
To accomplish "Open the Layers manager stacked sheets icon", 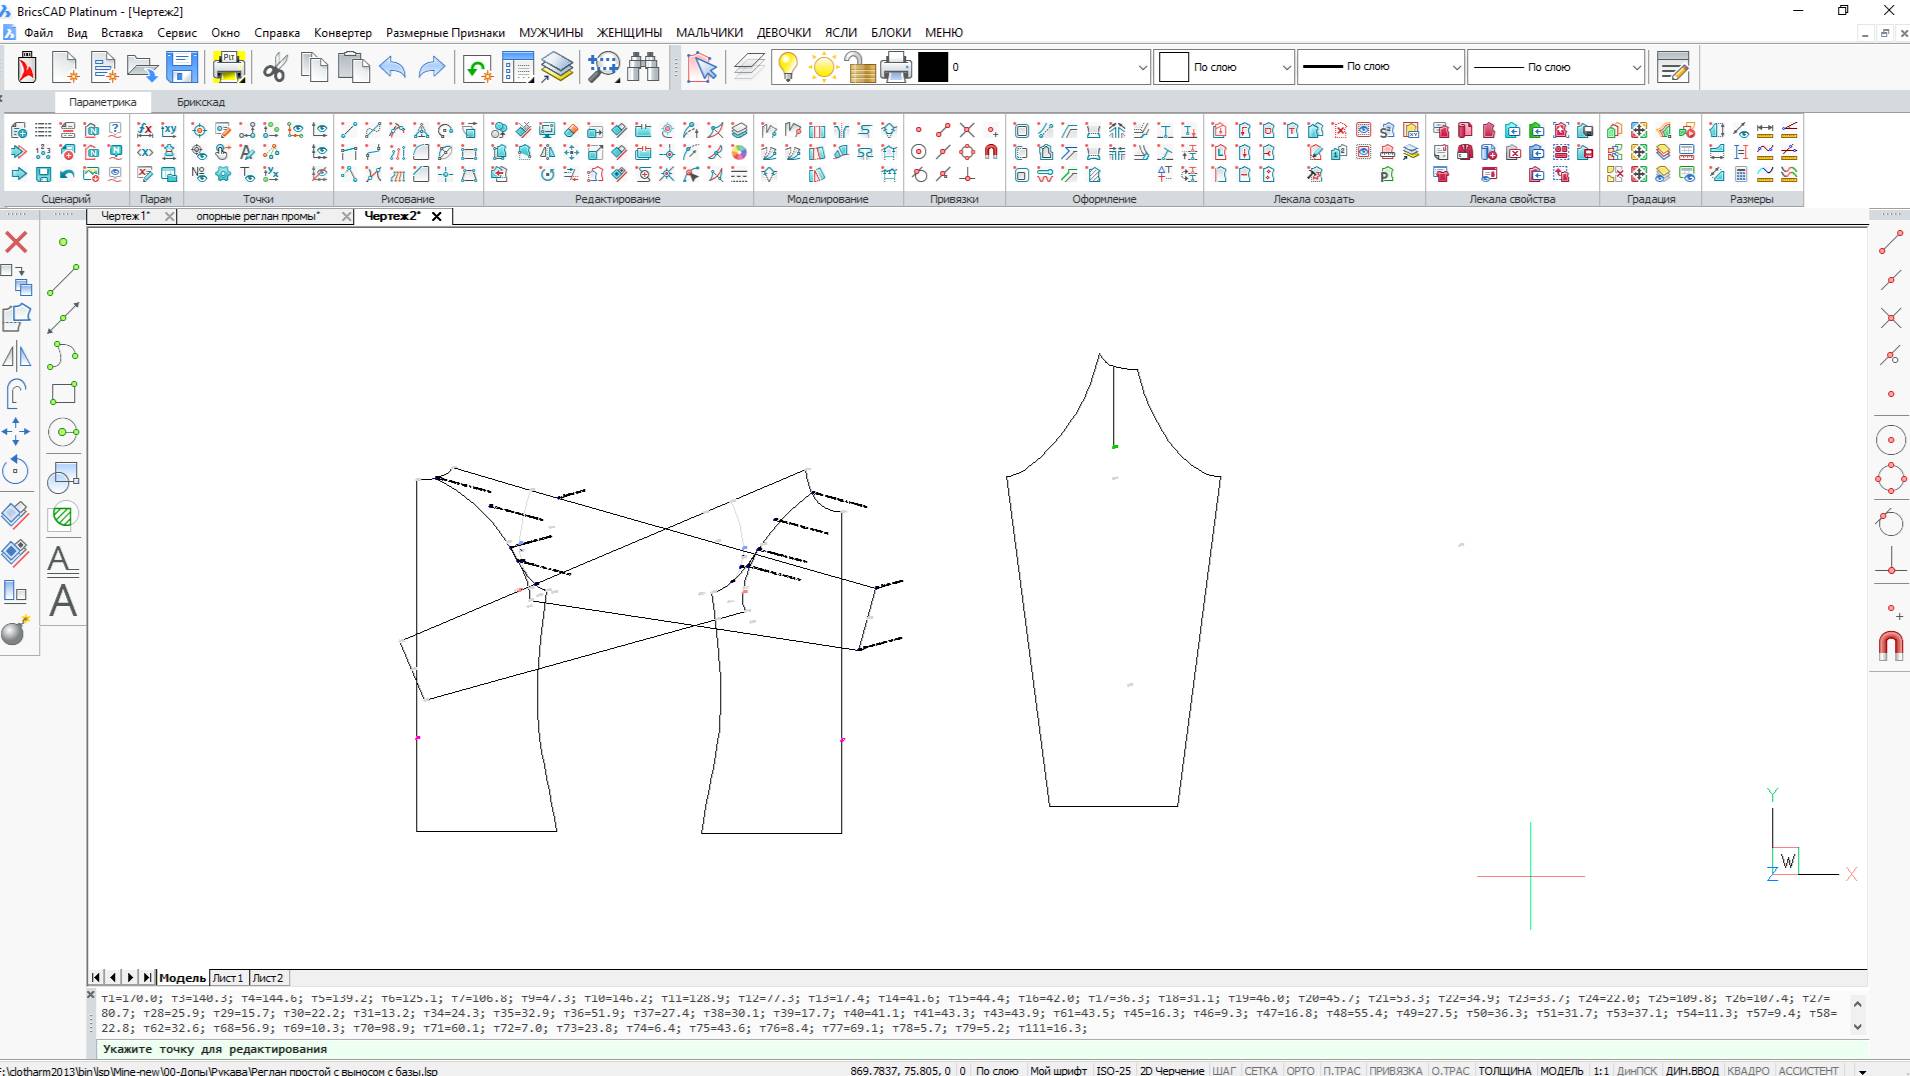I will click(558, 67).
